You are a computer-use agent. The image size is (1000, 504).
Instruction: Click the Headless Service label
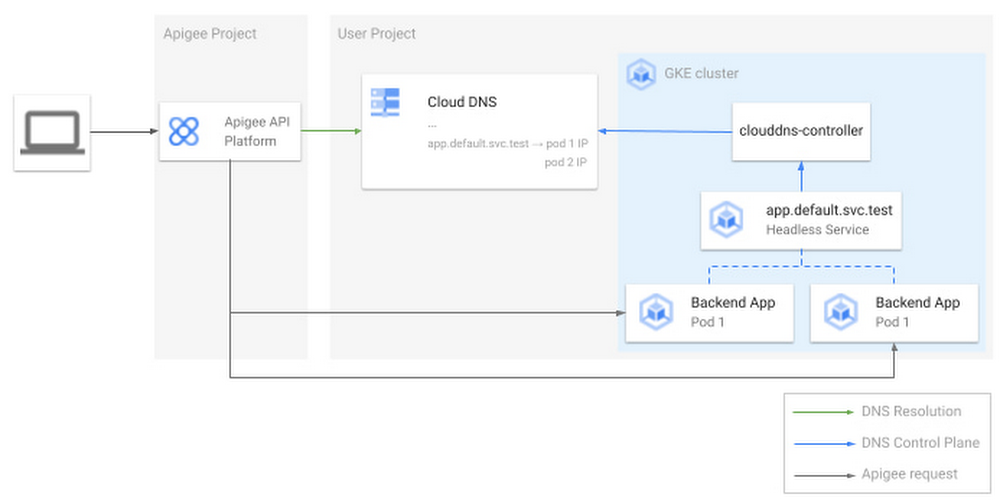817,230
